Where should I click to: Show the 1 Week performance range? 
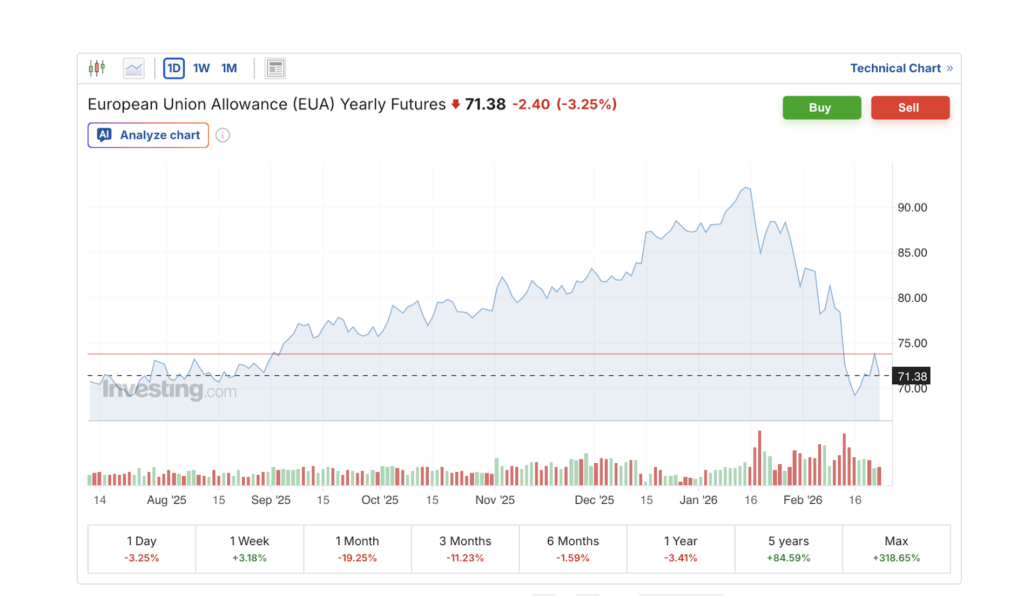pos(249,549)
